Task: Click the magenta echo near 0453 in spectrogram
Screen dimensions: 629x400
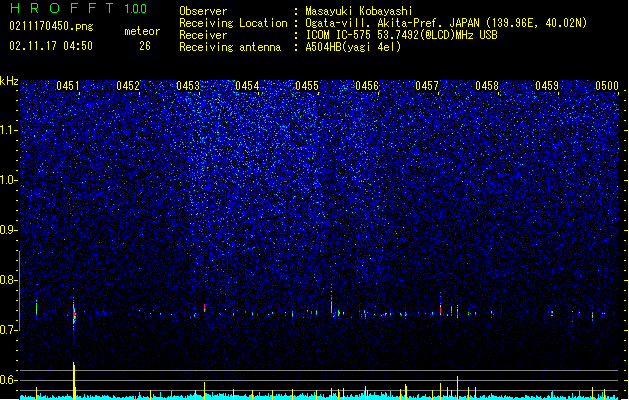Action: (x=205, y=308)
